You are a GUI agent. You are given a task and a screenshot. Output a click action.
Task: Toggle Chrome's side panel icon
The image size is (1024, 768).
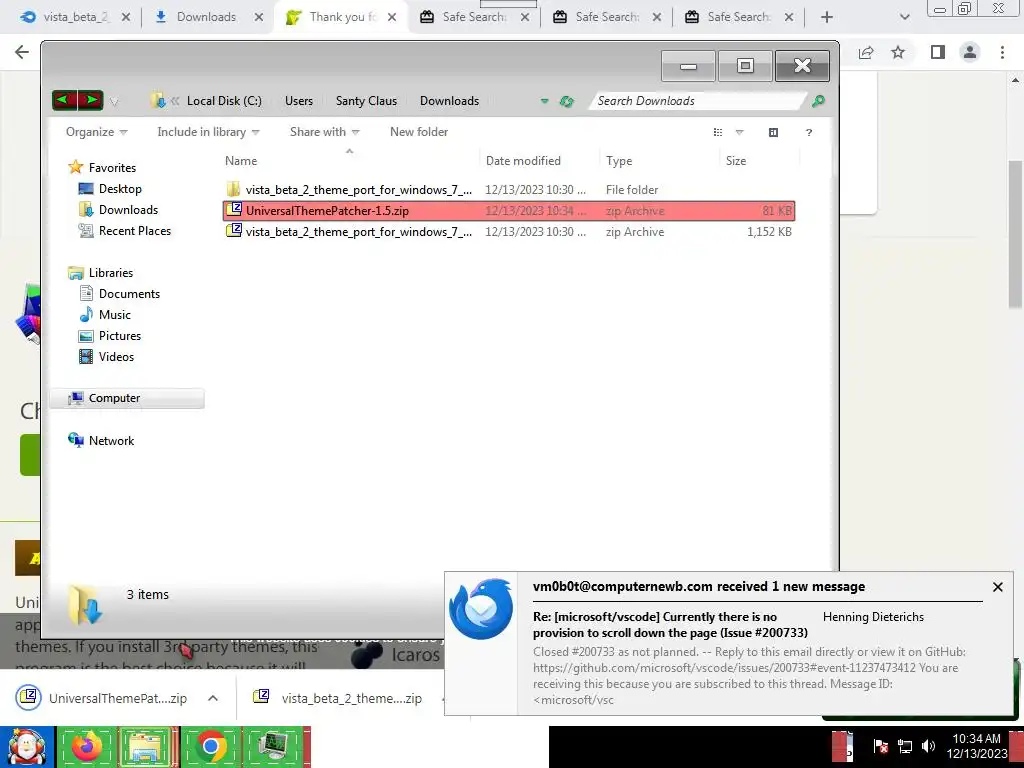tap(937, 52)
